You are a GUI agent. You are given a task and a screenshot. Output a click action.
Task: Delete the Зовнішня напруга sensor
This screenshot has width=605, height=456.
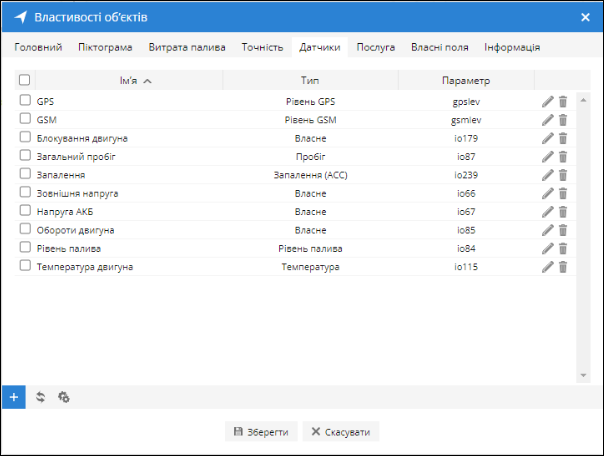[563, 193]
